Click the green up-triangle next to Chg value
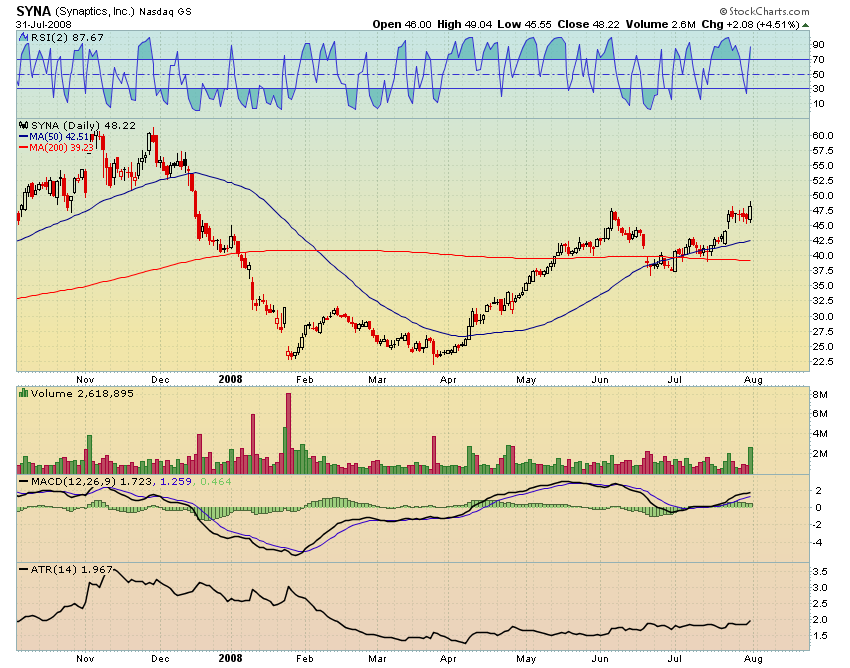Screen dimensions: 850x668 806,25
